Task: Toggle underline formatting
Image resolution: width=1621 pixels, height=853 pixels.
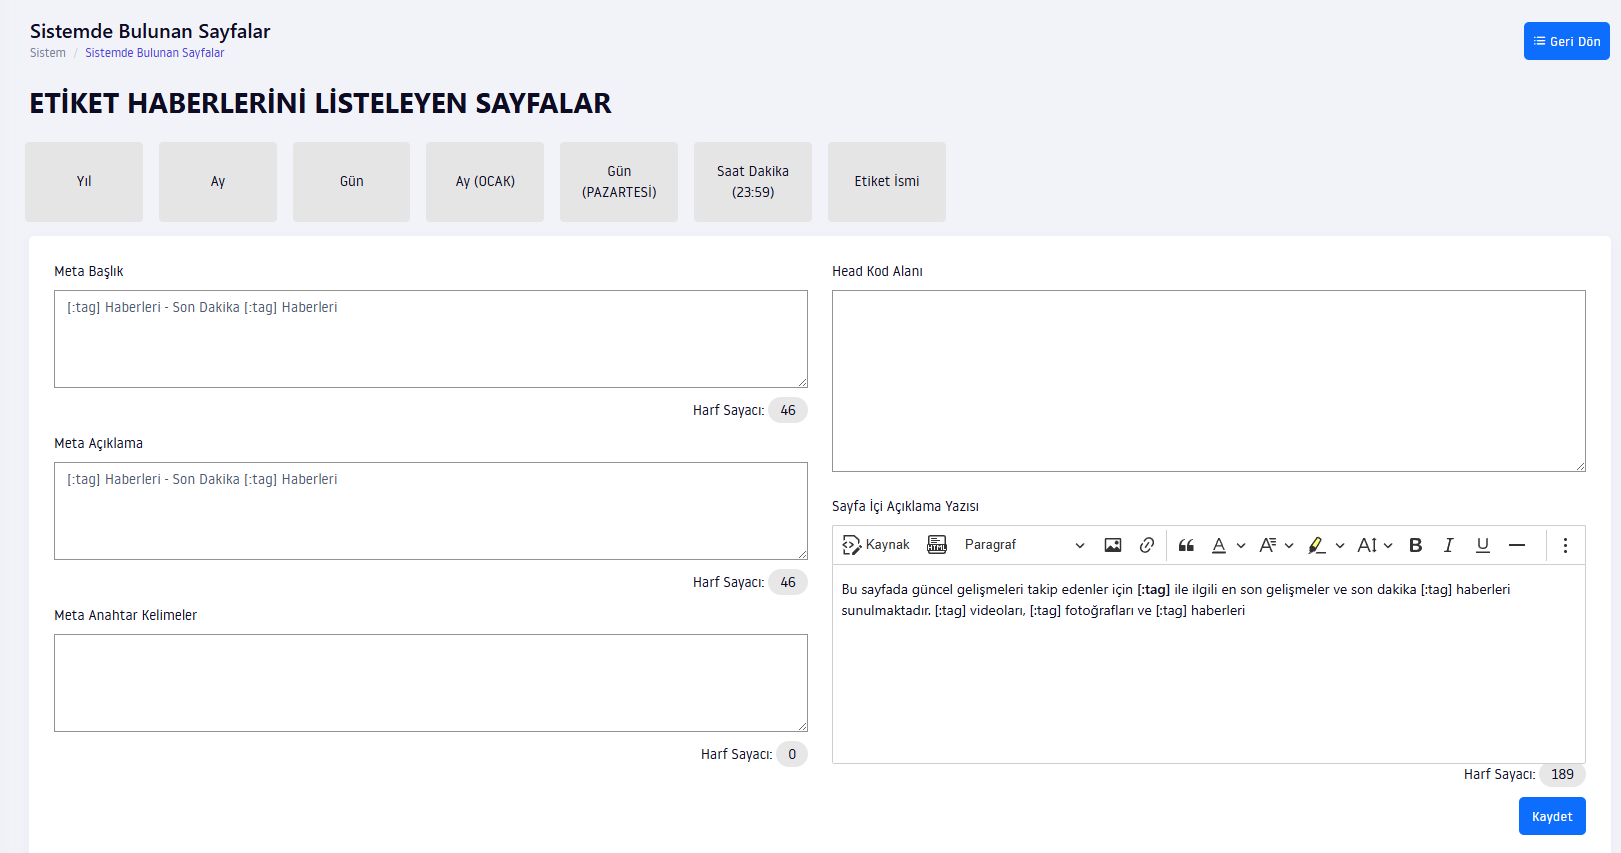Action: click(1483, 545)
